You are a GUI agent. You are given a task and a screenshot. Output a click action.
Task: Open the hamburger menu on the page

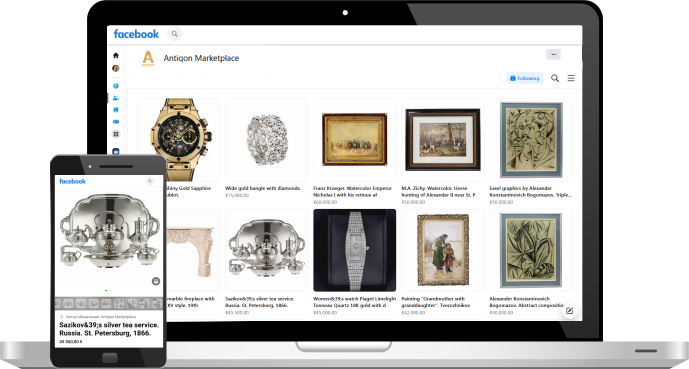pos(571,78)
